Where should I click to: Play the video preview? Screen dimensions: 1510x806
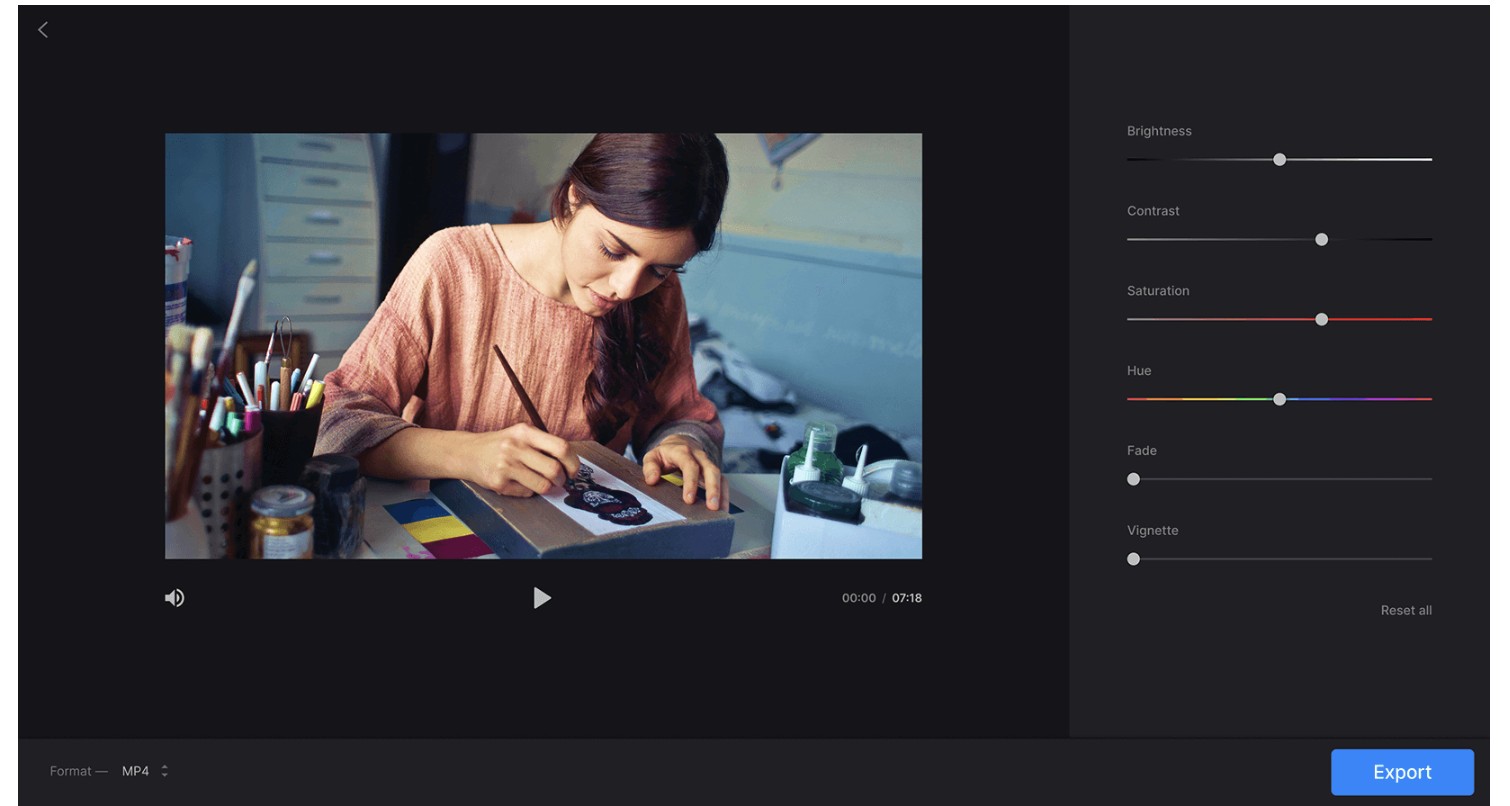pos(542,598)
